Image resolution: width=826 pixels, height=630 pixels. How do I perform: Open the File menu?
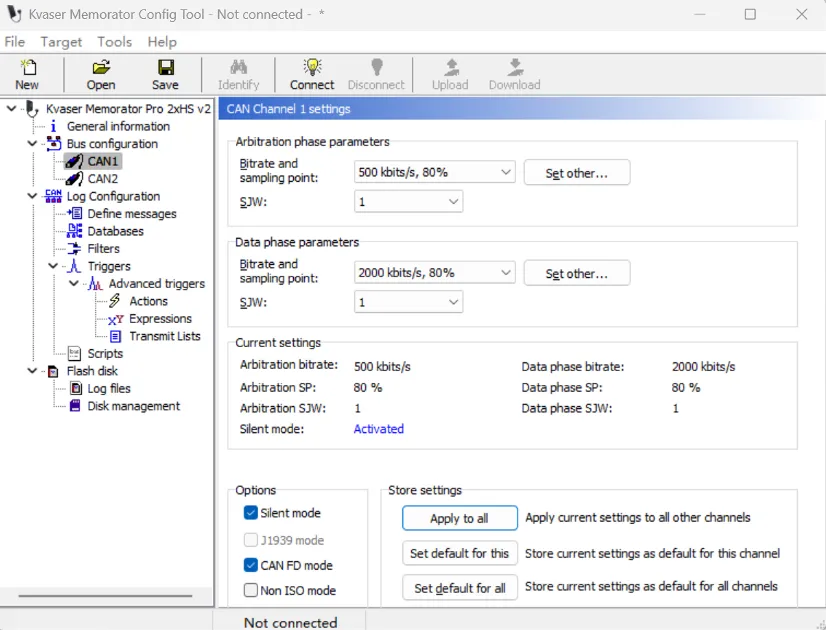15,42
